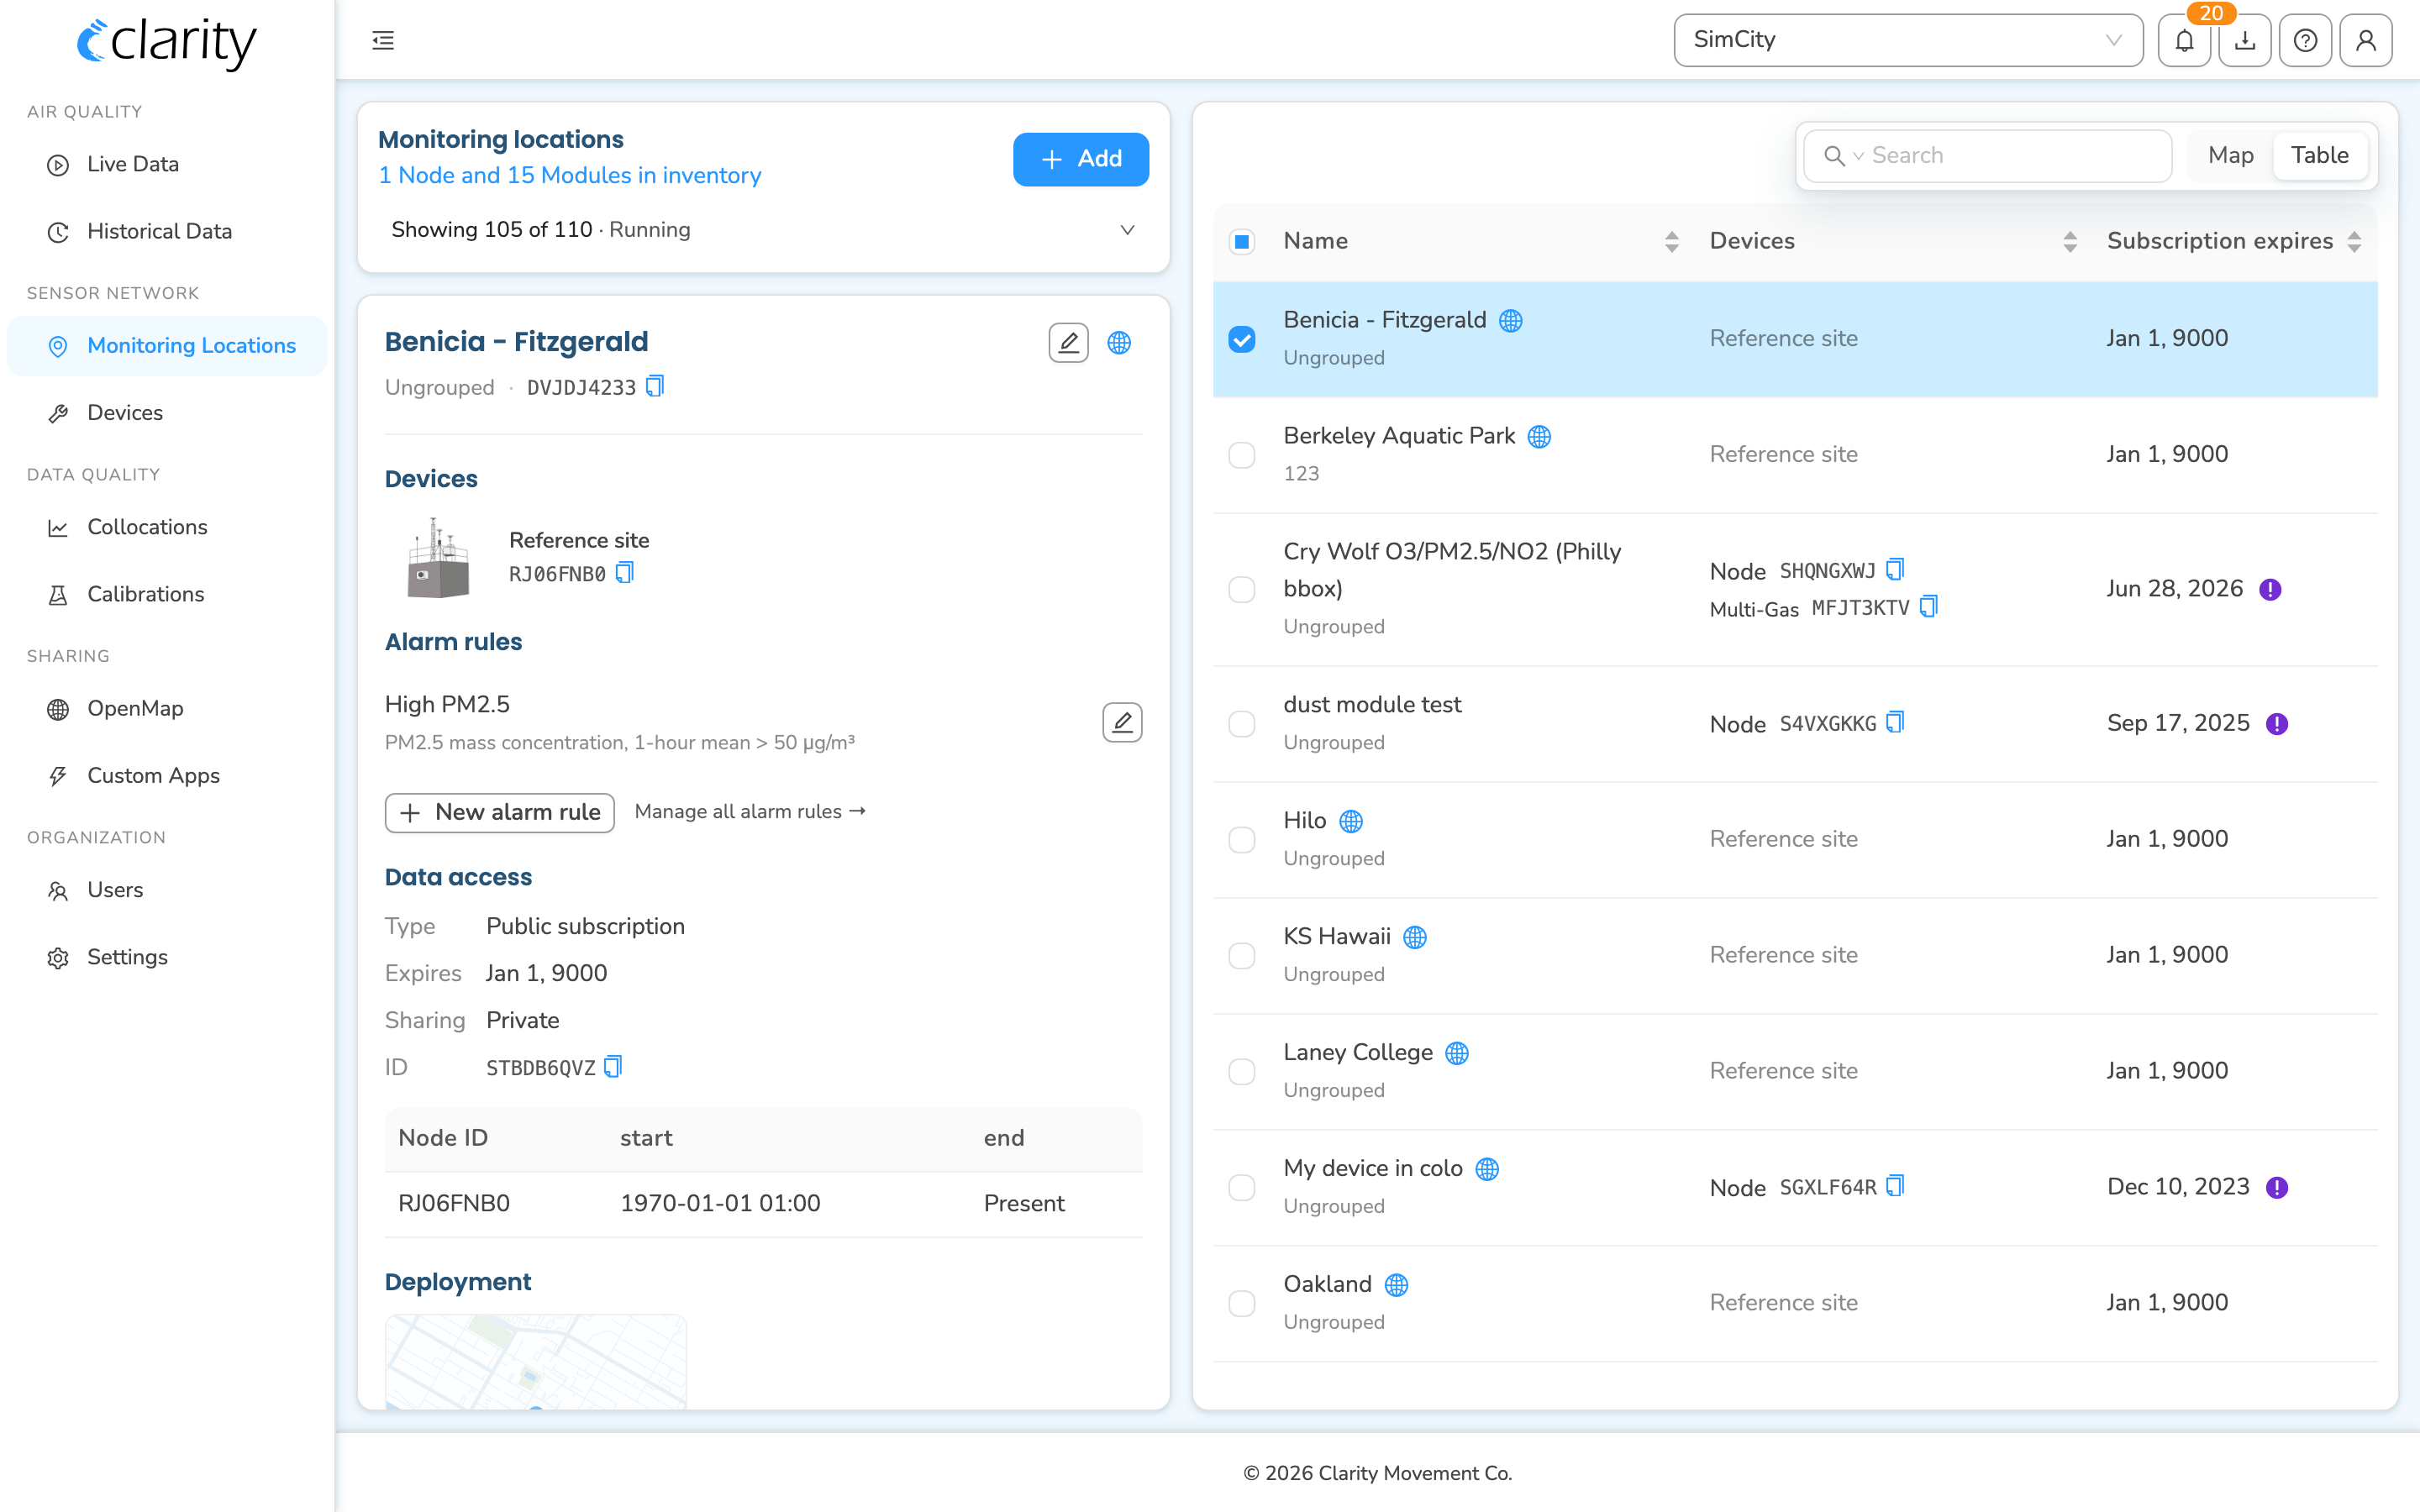Image resolution: width=2420 pixels, height=1512 pixels.
Task: Click the New alarm rule button
Action: (x=499, y=812)
